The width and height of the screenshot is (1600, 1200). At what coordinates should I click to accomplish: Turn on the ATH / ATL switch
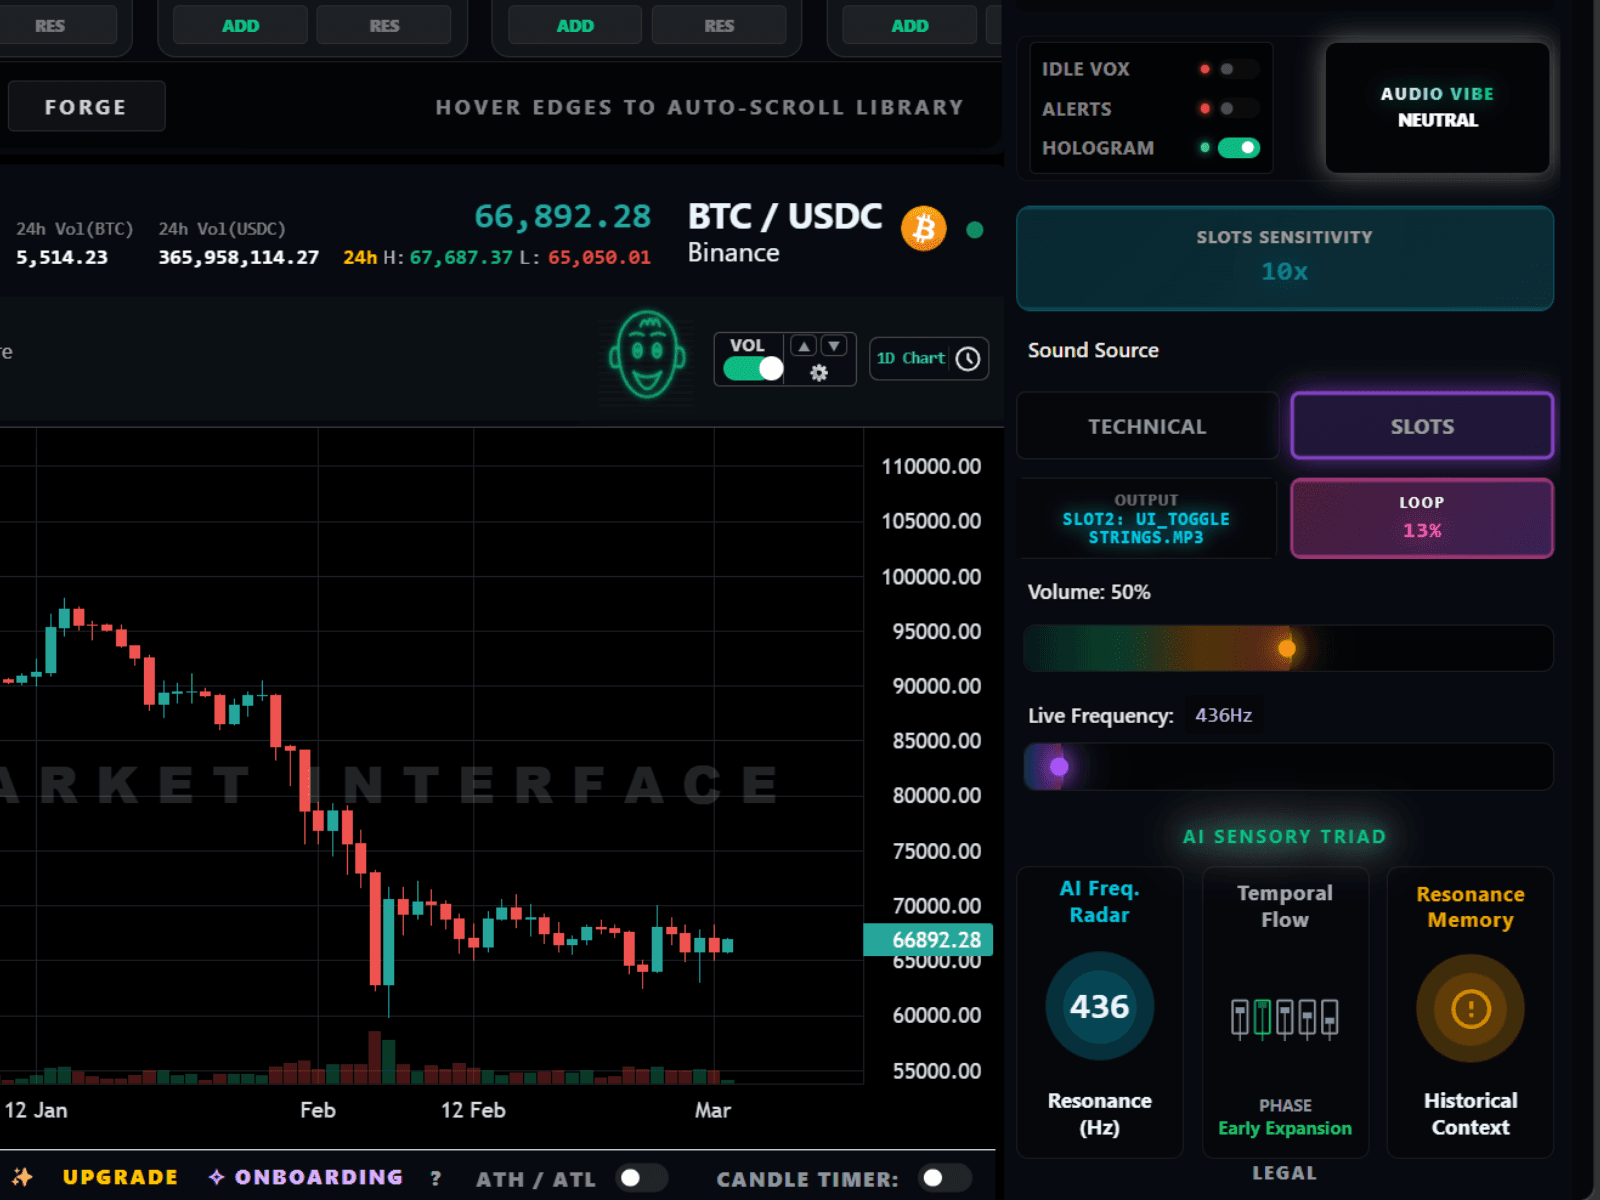point(641,1178)
